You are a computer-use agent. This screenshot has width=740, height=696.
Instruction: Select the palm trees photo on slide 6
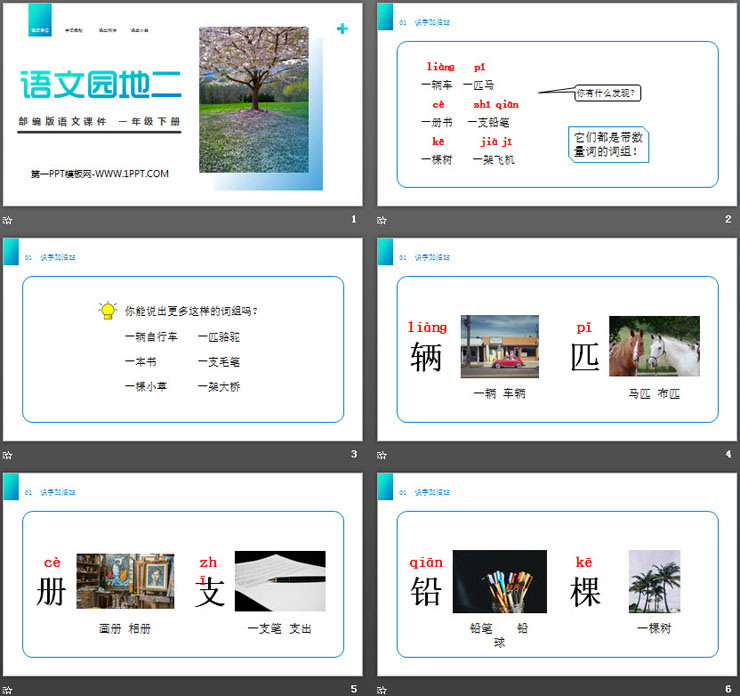coord(654,581)
